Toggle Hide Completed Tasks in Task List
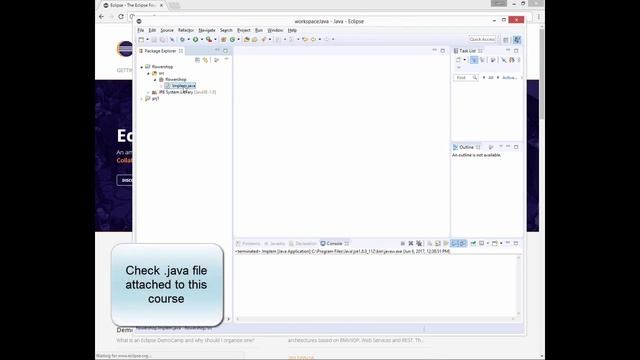 [504, 60]
